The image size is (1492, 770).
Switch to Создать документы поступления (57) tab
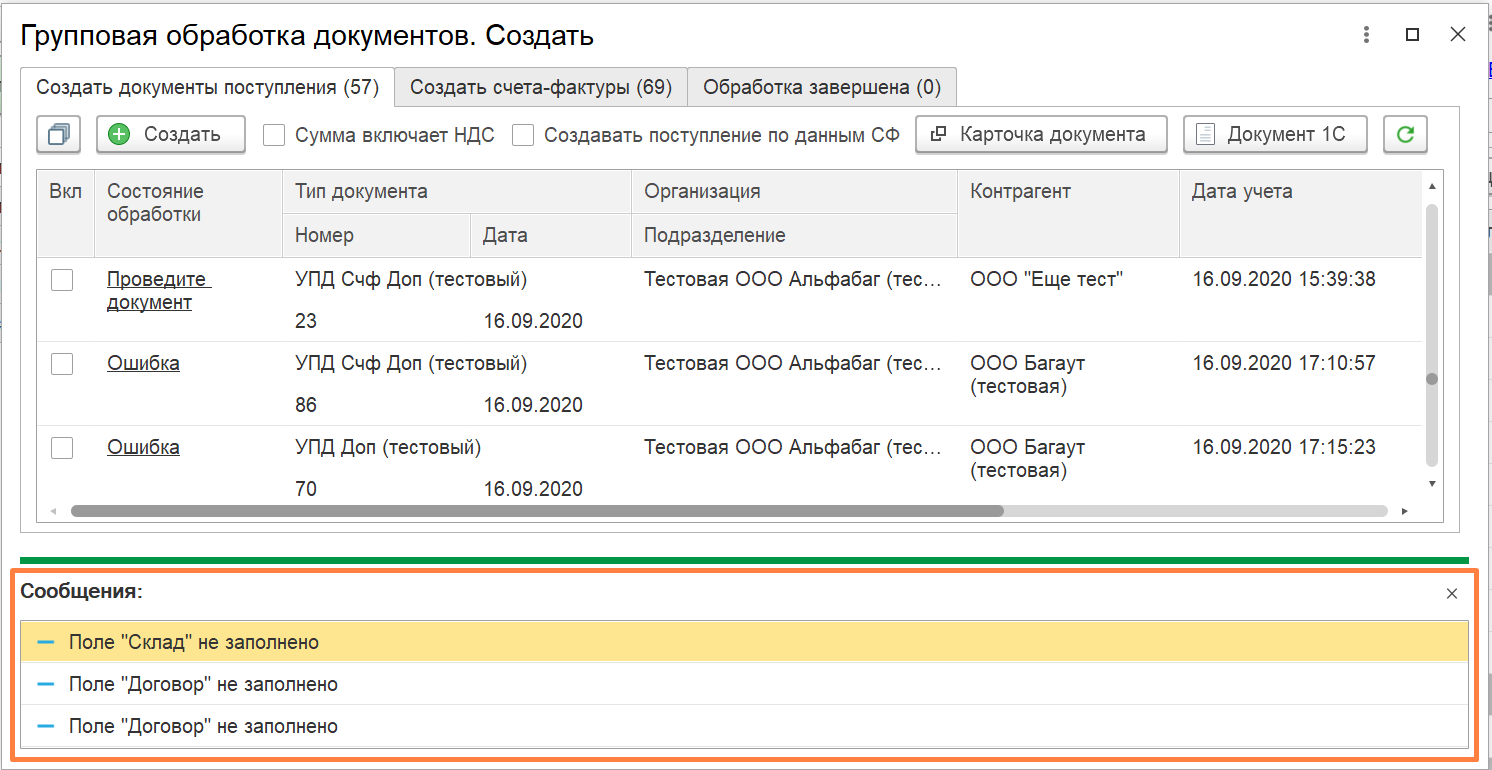coord(208,87)
